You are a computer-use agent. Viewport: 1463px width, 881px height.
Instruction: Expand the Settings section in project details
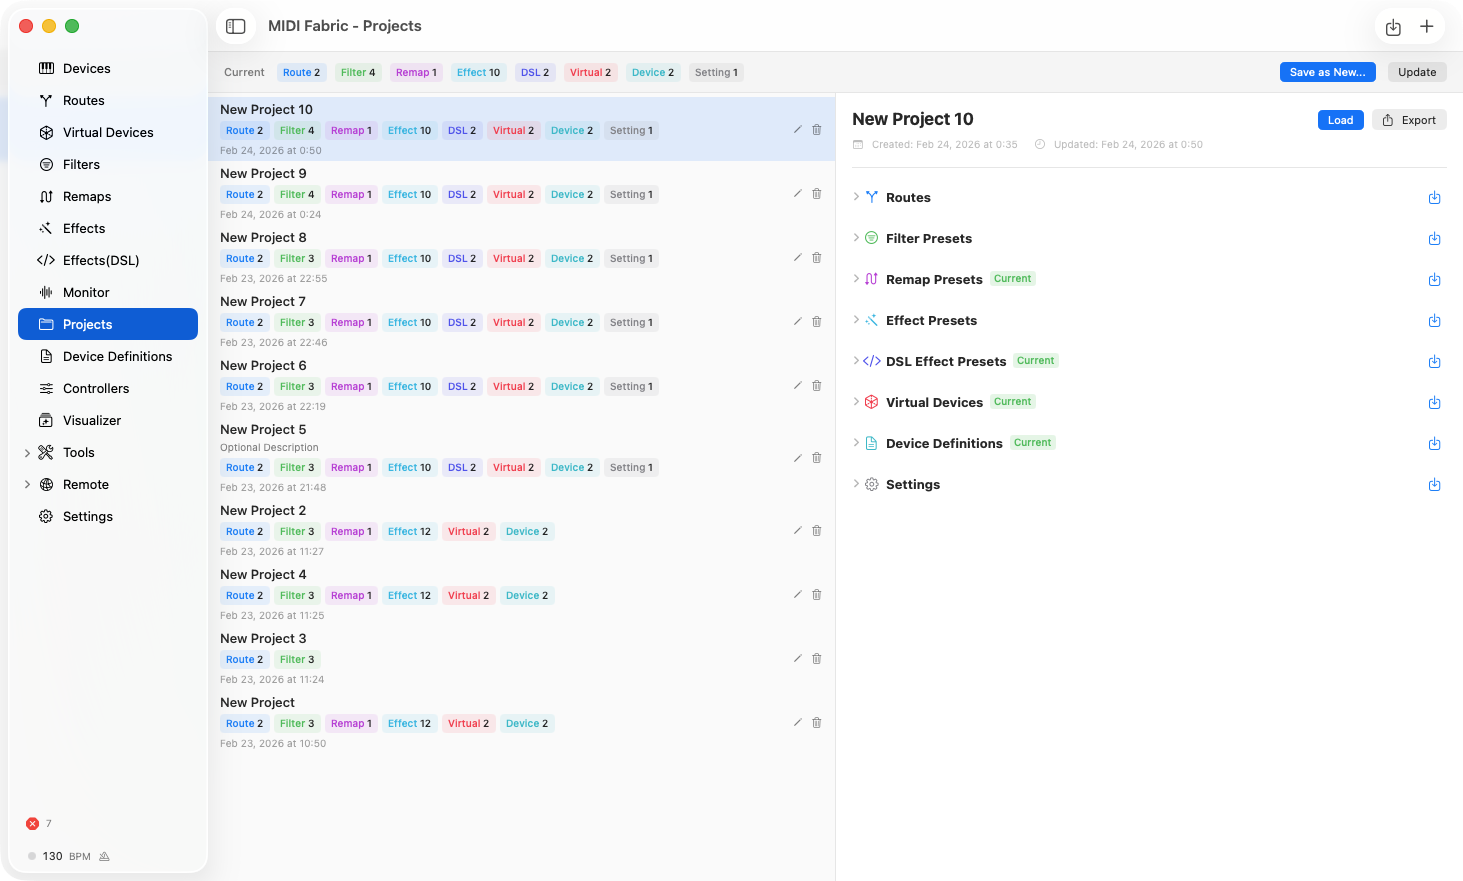tap(856, 484)
